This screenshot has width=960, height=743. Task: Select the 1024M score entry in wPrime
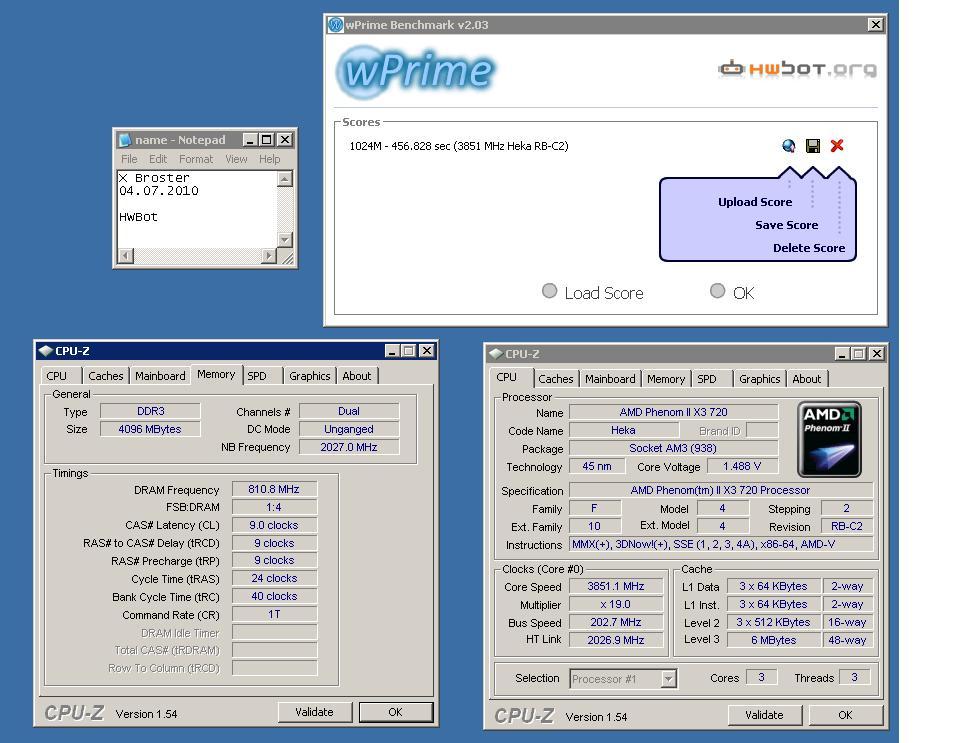pyautogui.click(x=459, y=146)
